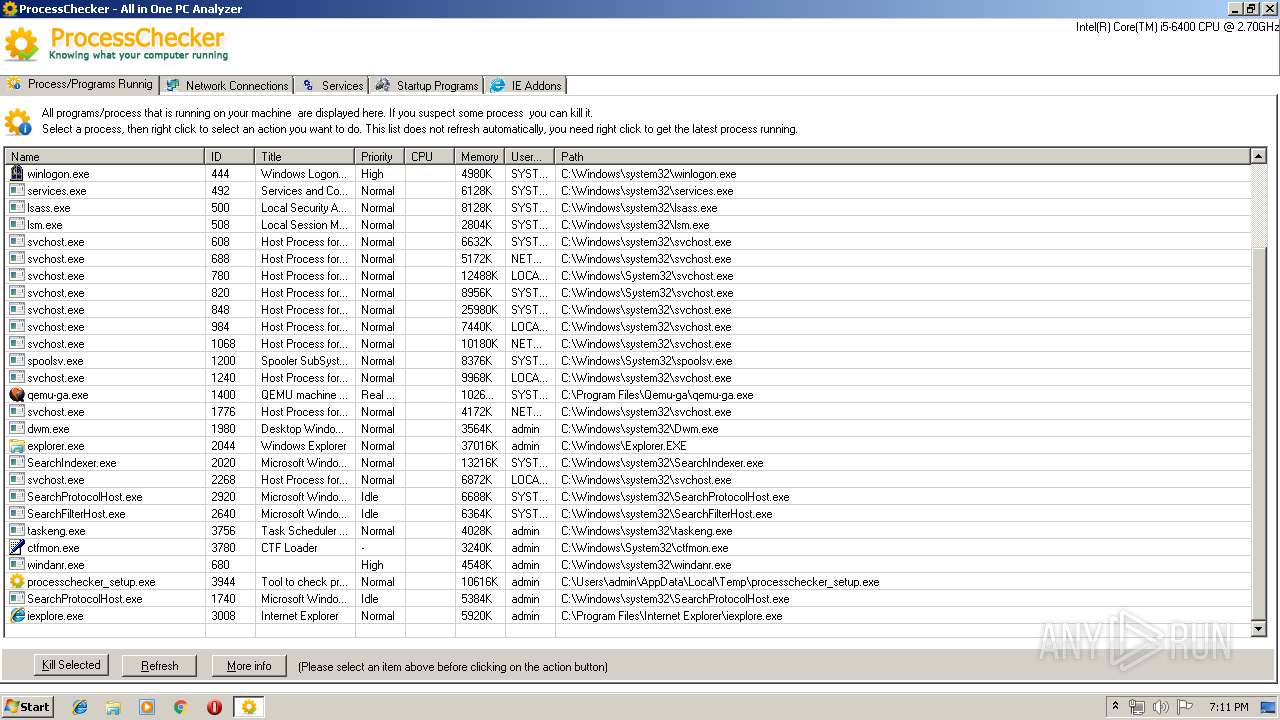Click the scrollbar up arrow
The image size is (1280, 720).
coord(1259,156)
